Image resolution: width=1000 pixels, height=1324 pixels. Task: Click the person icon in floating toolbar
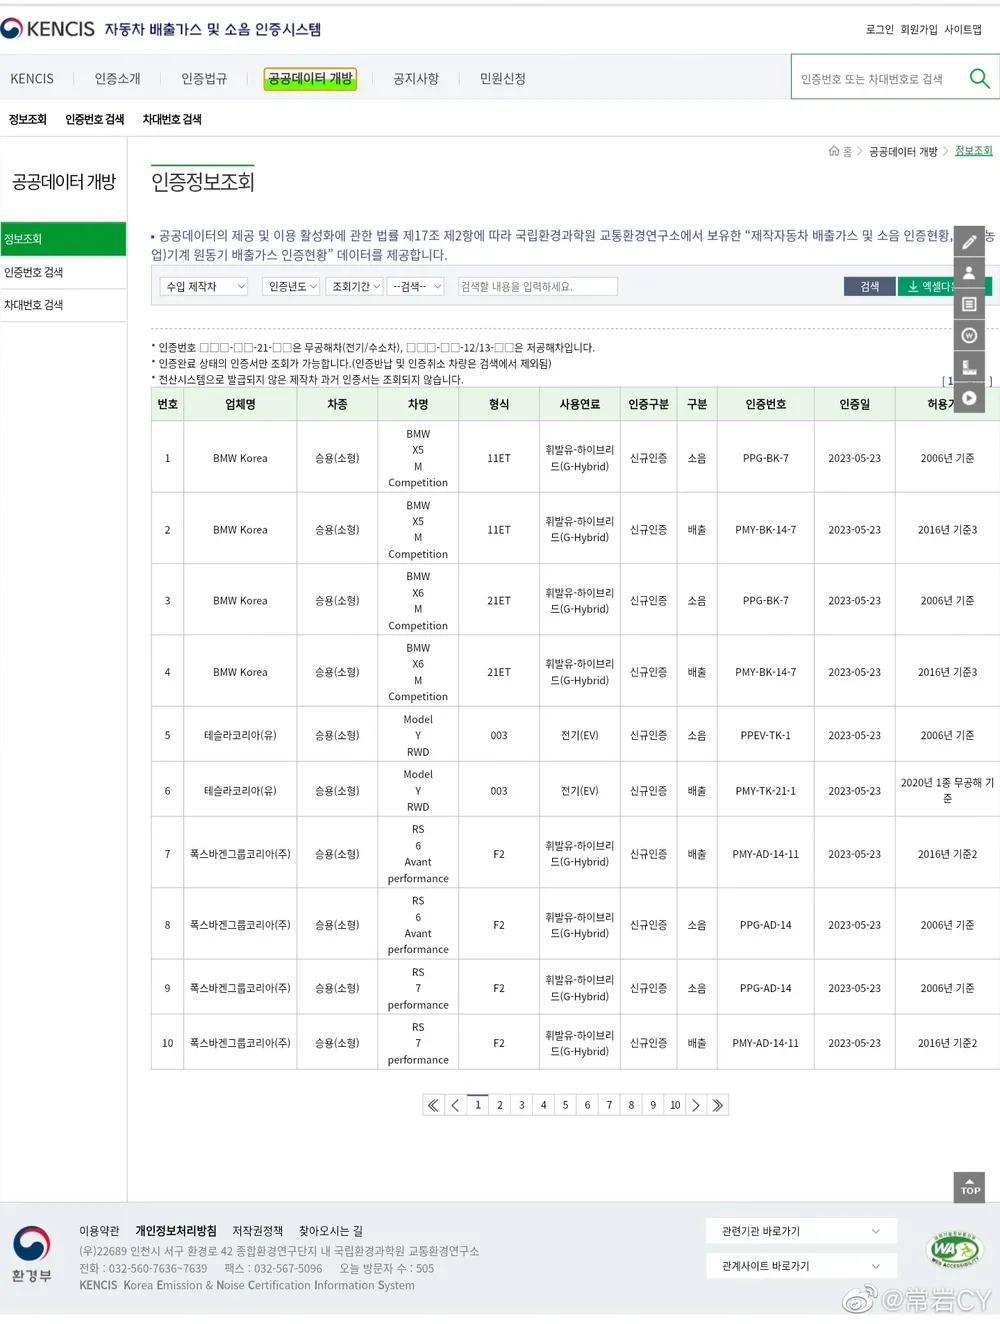[969, 273]
